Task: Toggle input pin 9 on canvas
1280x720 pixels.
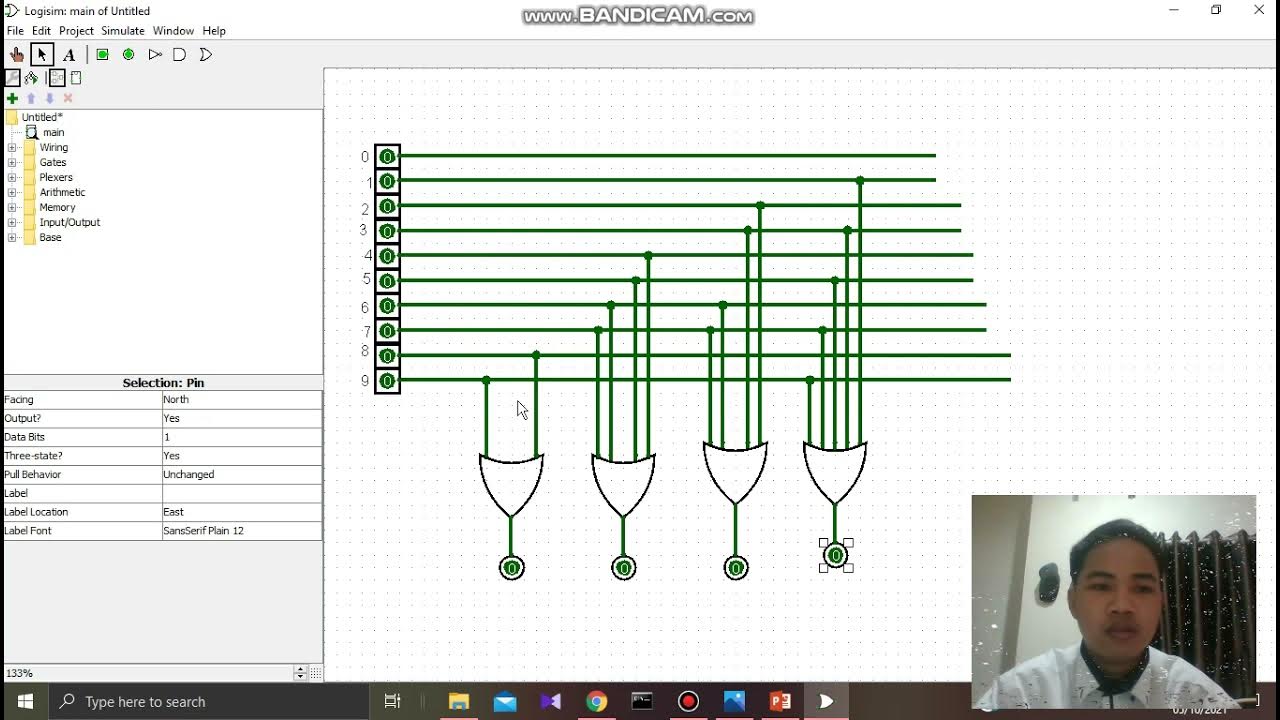Action: 387,381
